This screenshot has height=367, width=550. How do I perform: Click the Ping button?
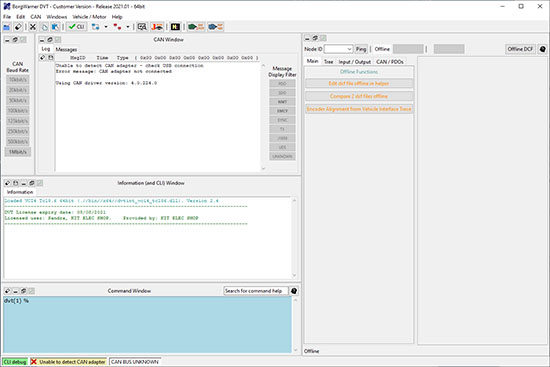coord(361,49)
